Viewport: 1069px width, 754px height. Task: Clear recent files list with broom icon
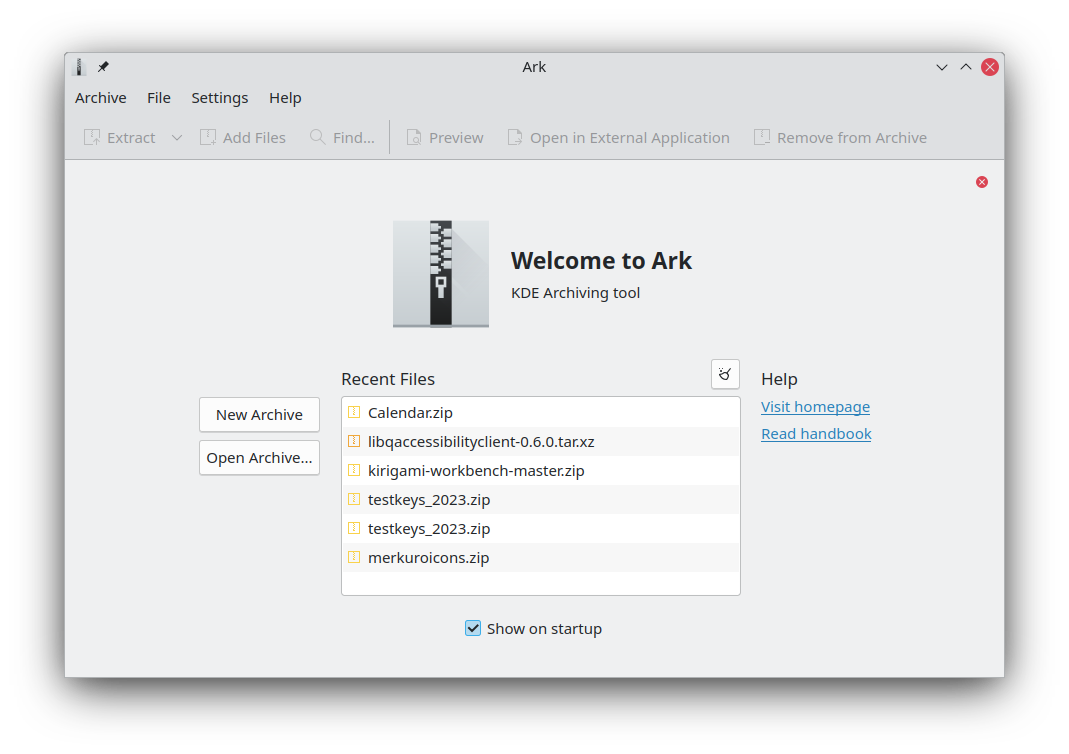point(725,375)
